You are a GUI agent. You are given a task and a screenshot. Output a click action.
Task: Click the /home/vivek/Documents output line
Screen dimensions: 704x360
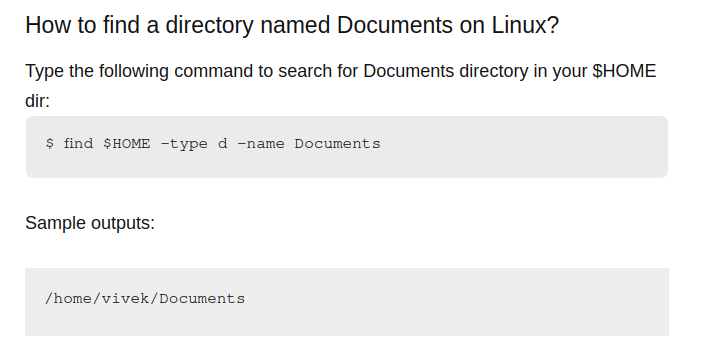click(145, 299)
